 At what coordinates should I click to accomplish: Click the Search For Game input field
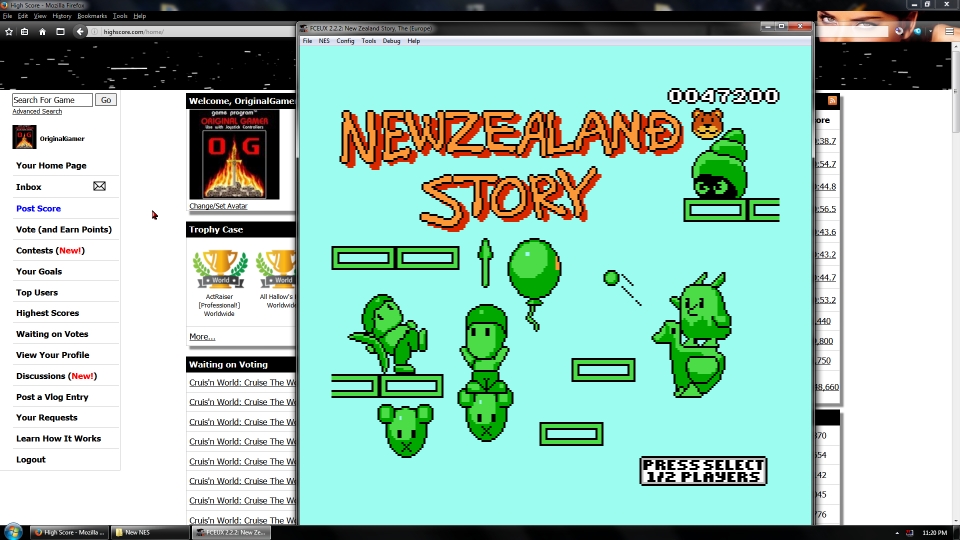coord(52,100)
